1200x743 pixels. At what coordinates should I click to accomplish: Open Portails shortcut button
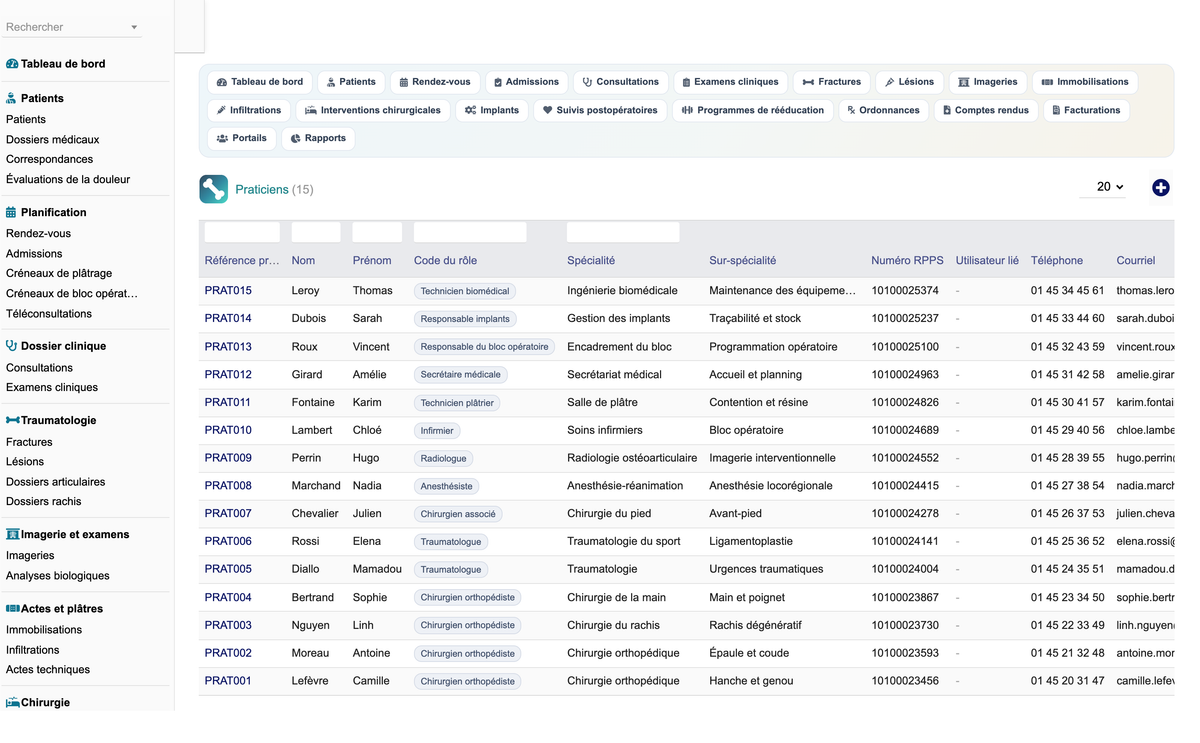[x=242, y=138]
